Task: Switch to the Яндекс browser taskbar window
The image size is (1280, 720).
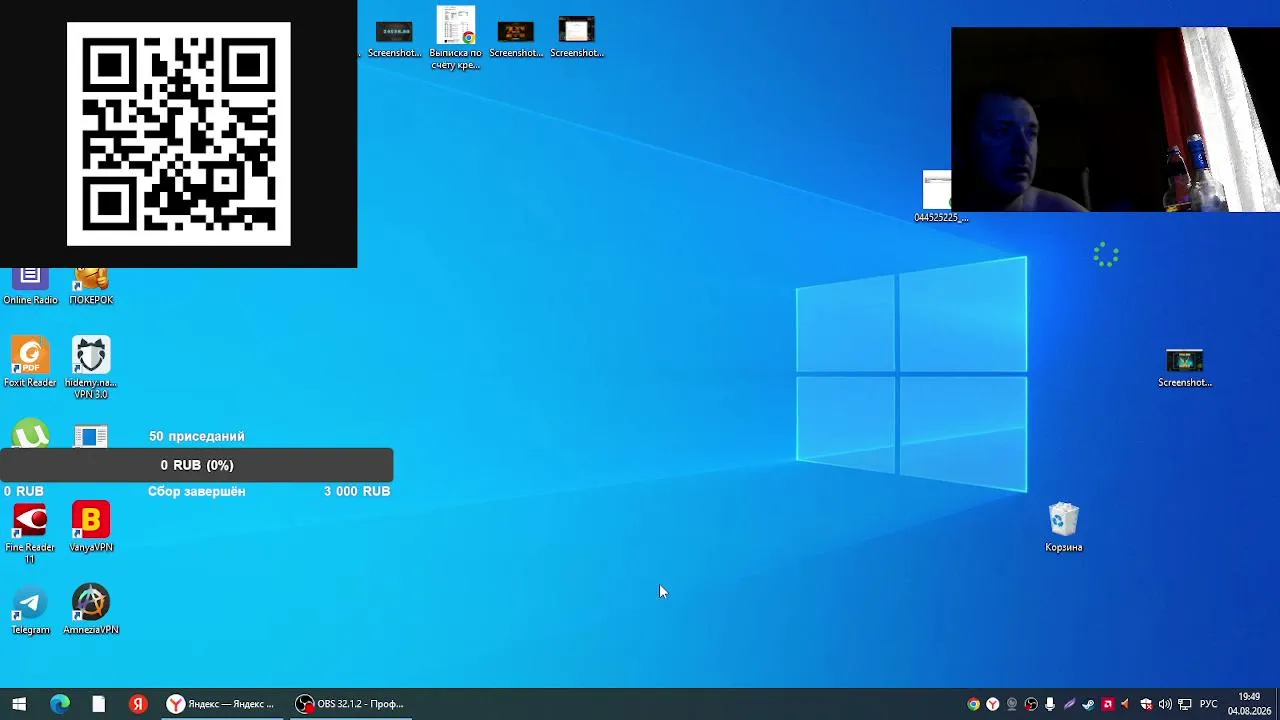Action: tap(221, 704)
